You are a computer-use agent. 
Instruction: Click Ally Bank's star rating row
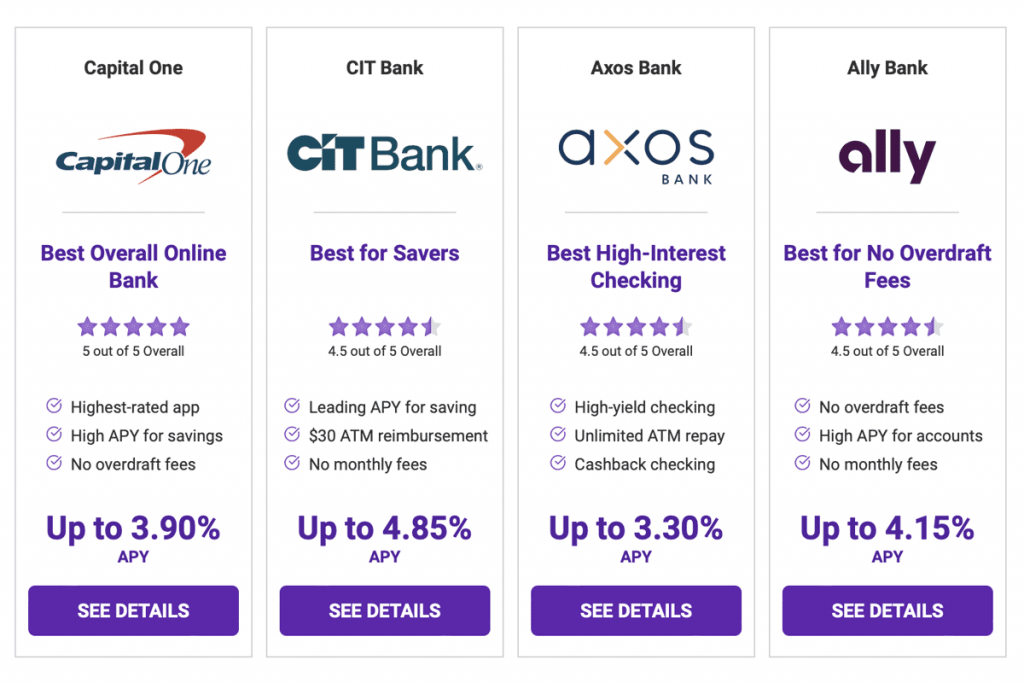tap(886, 326)
